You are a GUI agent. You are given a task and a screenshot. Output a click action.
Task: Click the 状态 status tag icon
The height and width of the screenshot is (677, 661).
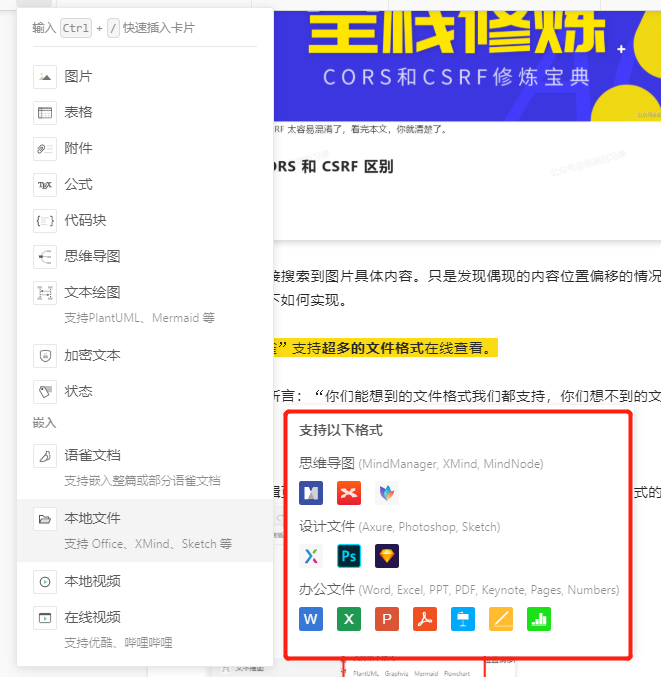click(x=45, y=392)
